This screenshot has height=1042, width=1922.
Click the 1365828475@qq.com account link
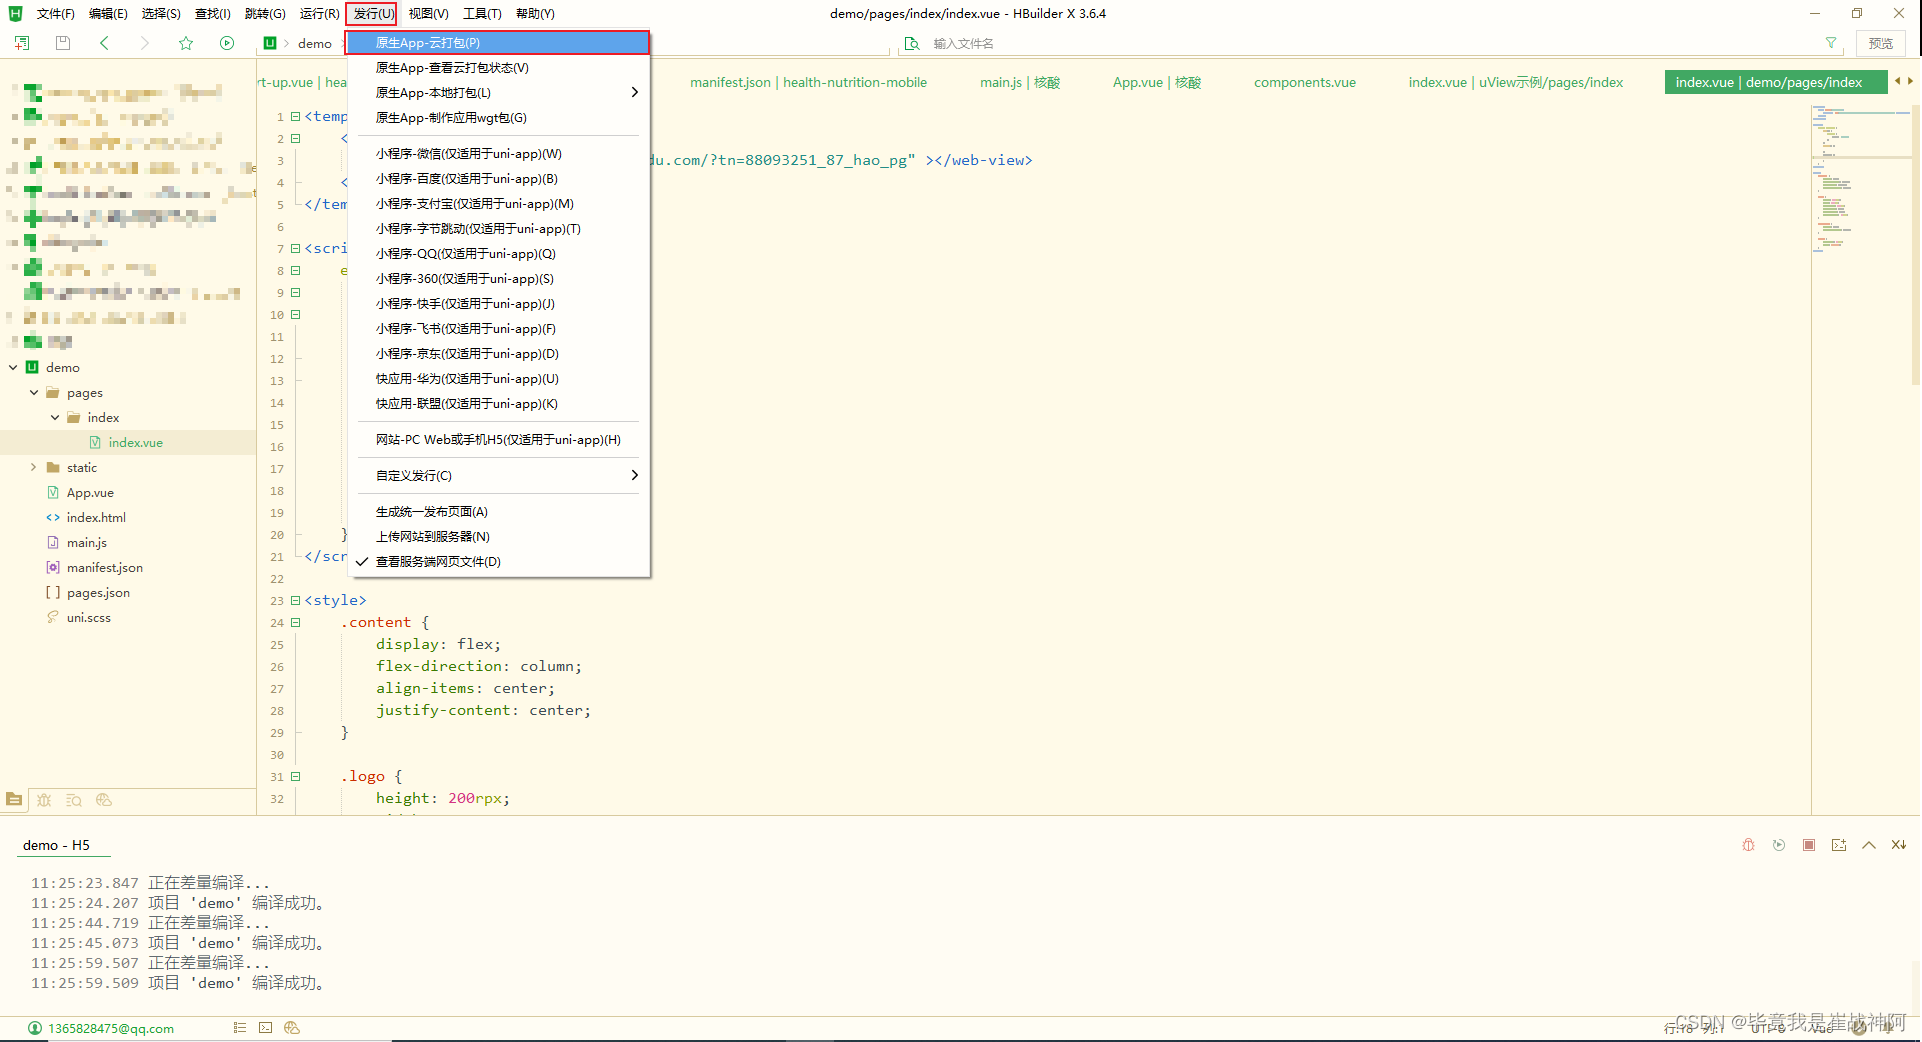coord(111,1028)
